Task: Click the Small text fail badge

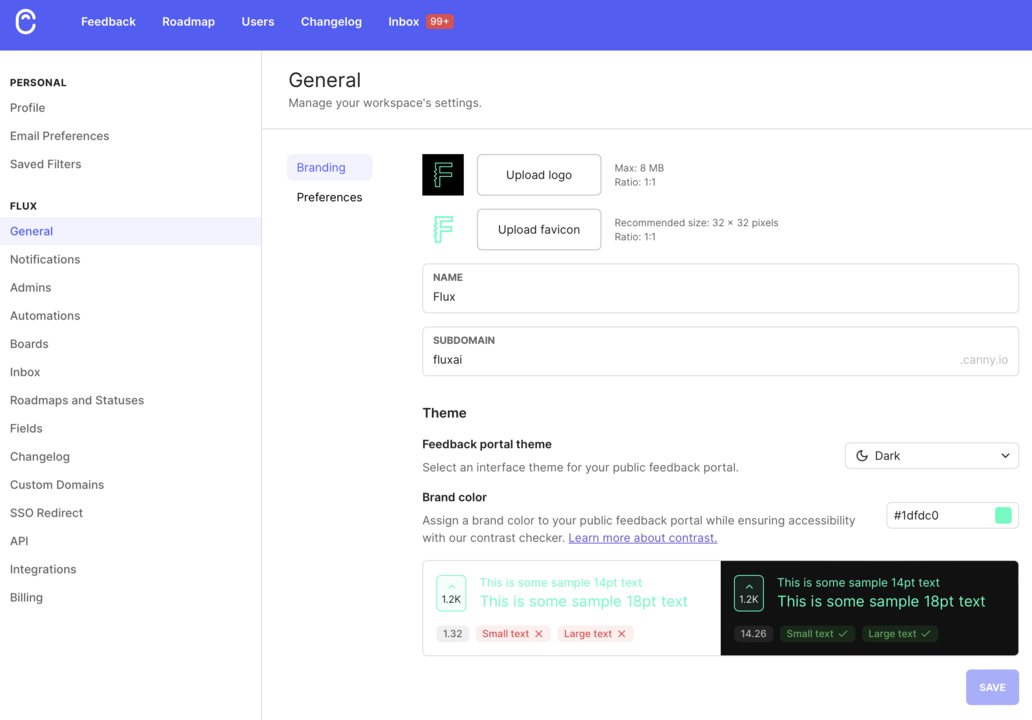Action: click(x=512, y=634)
